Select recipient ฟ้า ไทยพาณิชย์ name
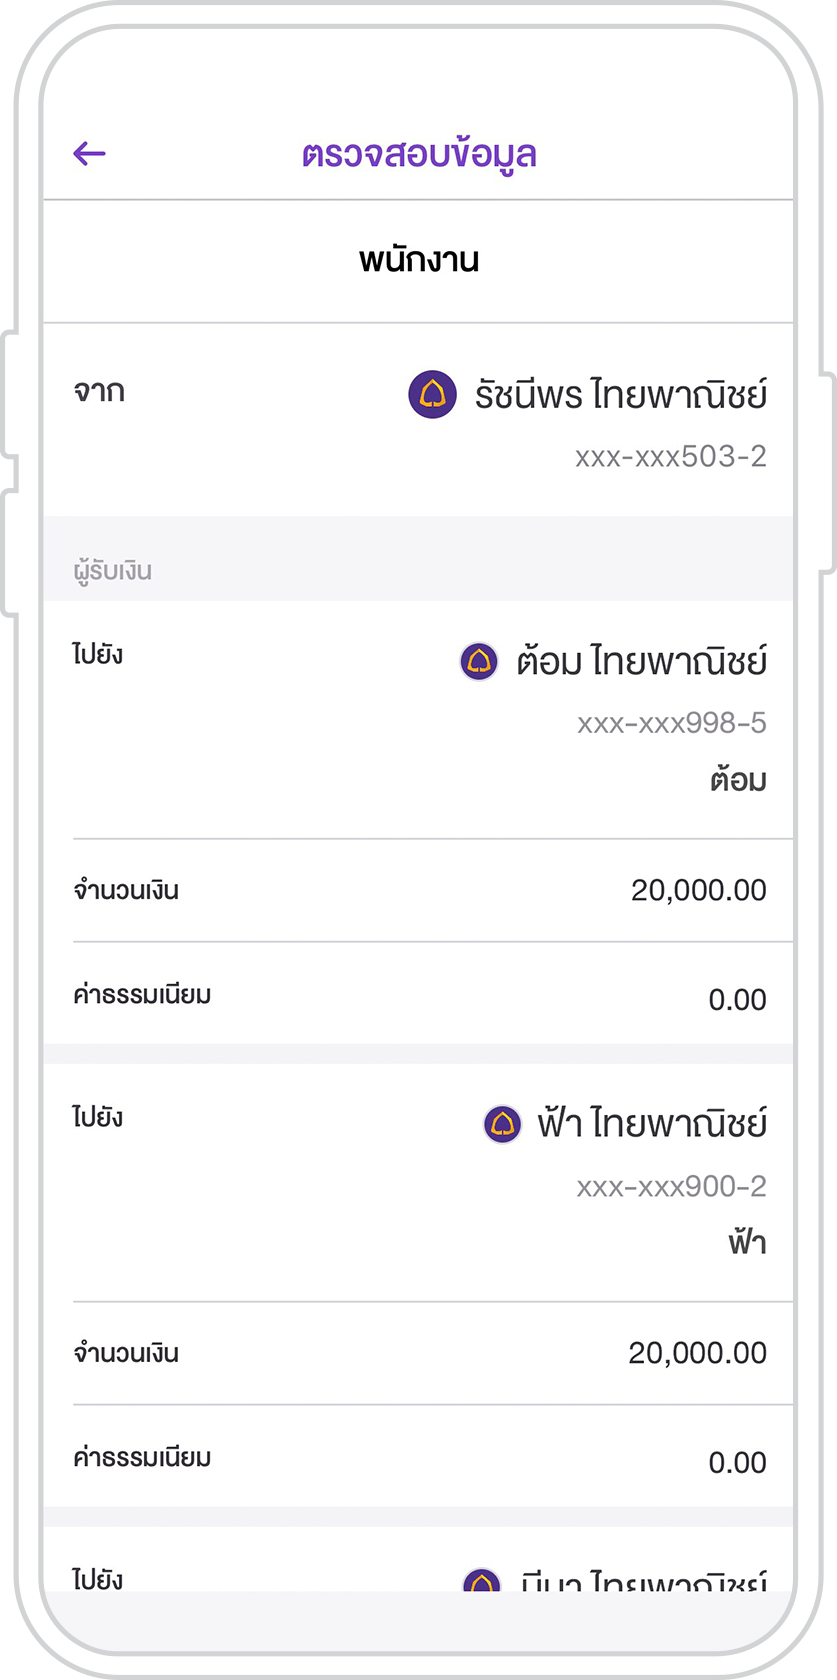 pyautogui.click(x=651, y=1124)
